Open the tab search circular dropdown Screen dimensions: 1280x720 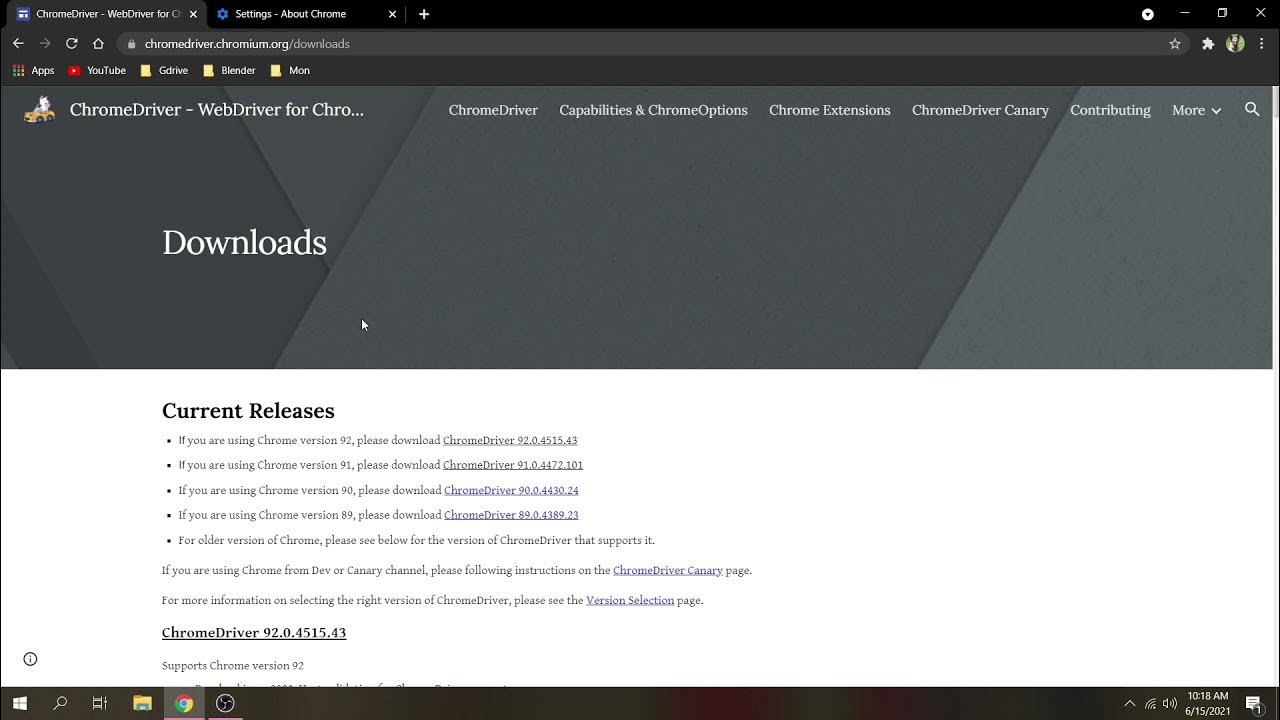click(x=1148, y=14)
